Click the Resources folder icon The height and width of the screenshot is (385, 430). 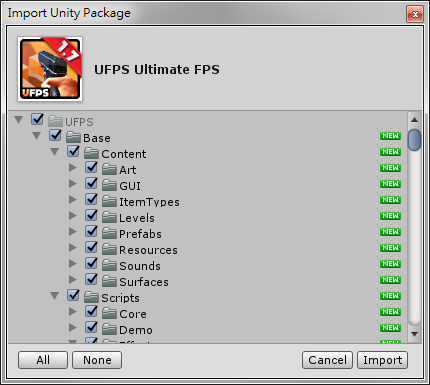point(109,249)
